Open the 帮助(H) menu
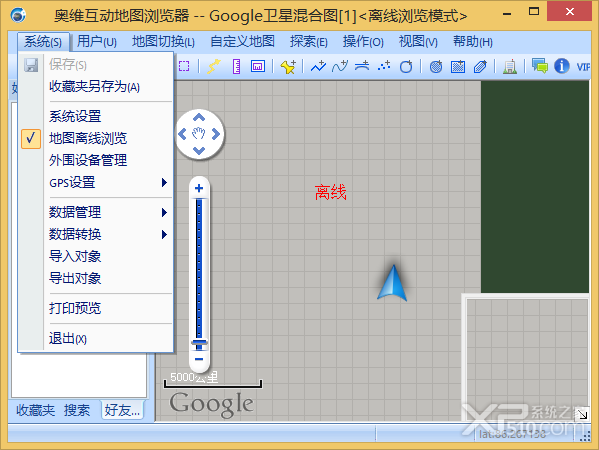 pos(473,41)
